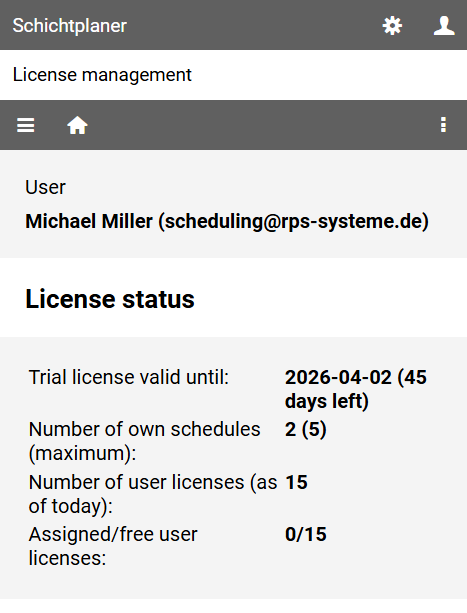Viewport: 467px width, 613px height.
Task: Select the 2026-04-02 expiry date value
Action: coord(356,389)
